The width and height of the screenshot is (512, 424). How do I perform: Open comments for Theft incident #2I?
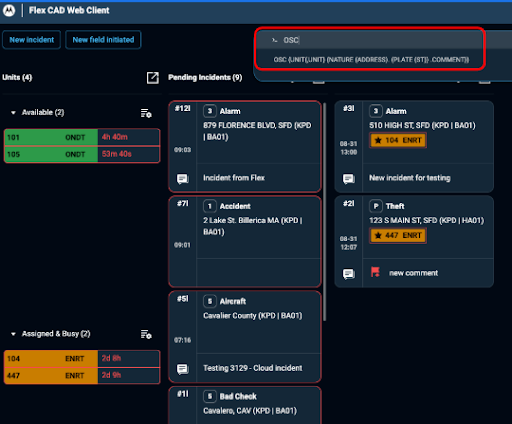coord(348,274)
